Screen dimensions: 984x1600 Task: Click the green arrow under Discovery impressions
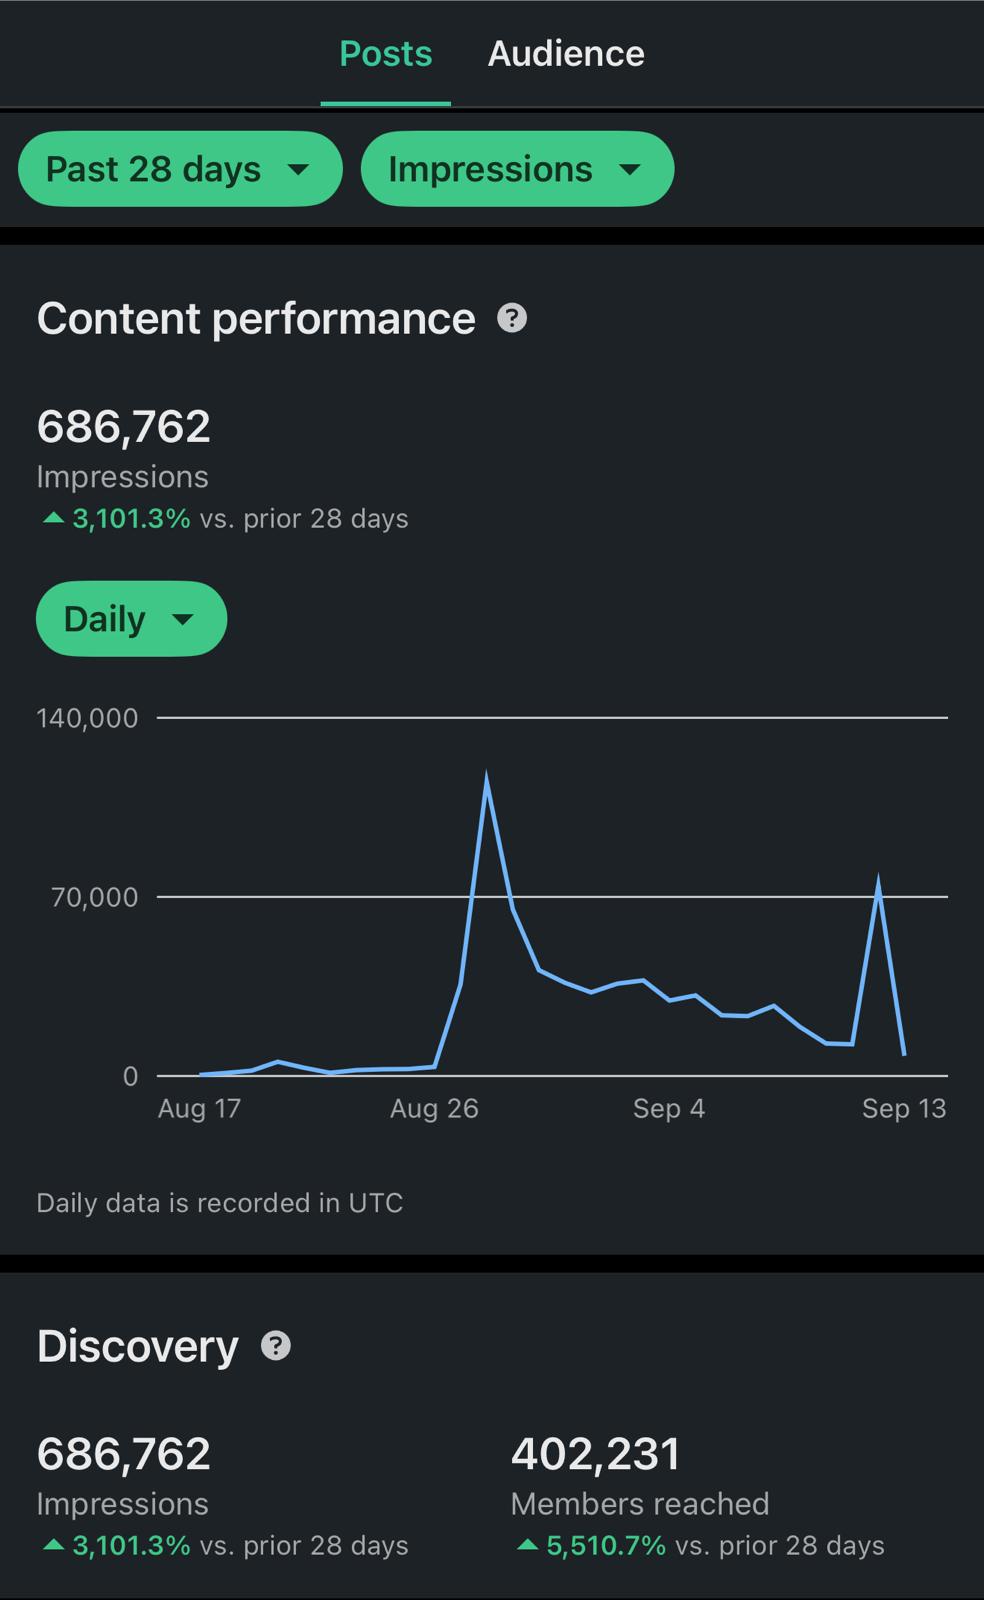tap(54, 1545)
